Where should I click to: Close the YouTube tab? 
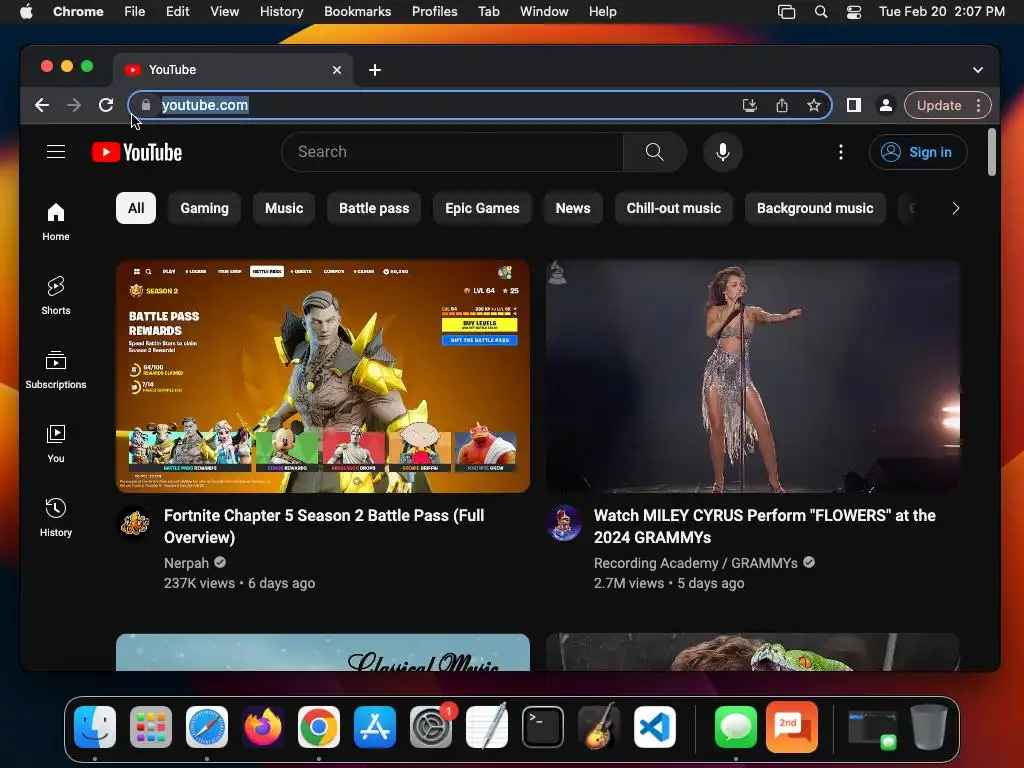click(336, 70)
